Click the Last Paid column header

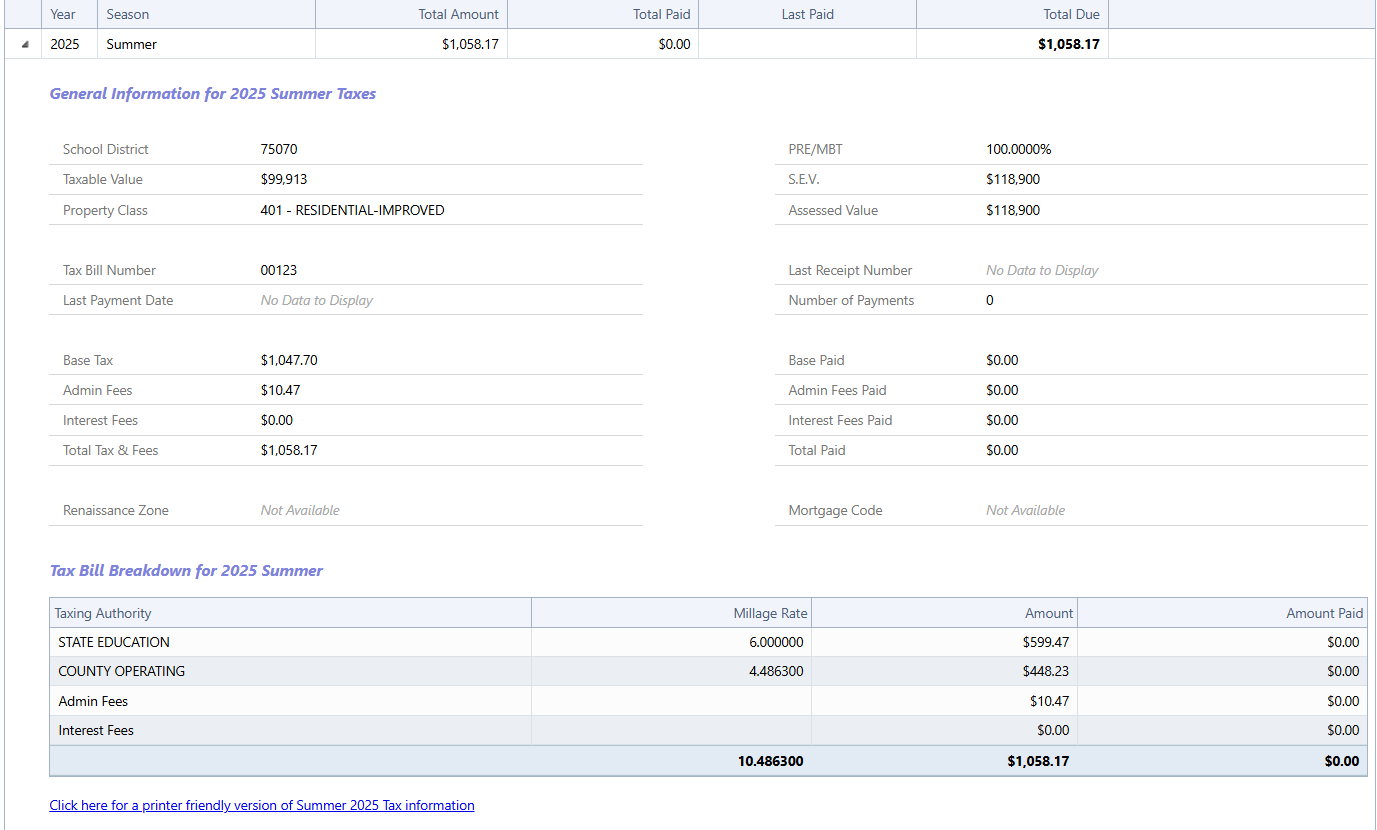coord(807,14)
